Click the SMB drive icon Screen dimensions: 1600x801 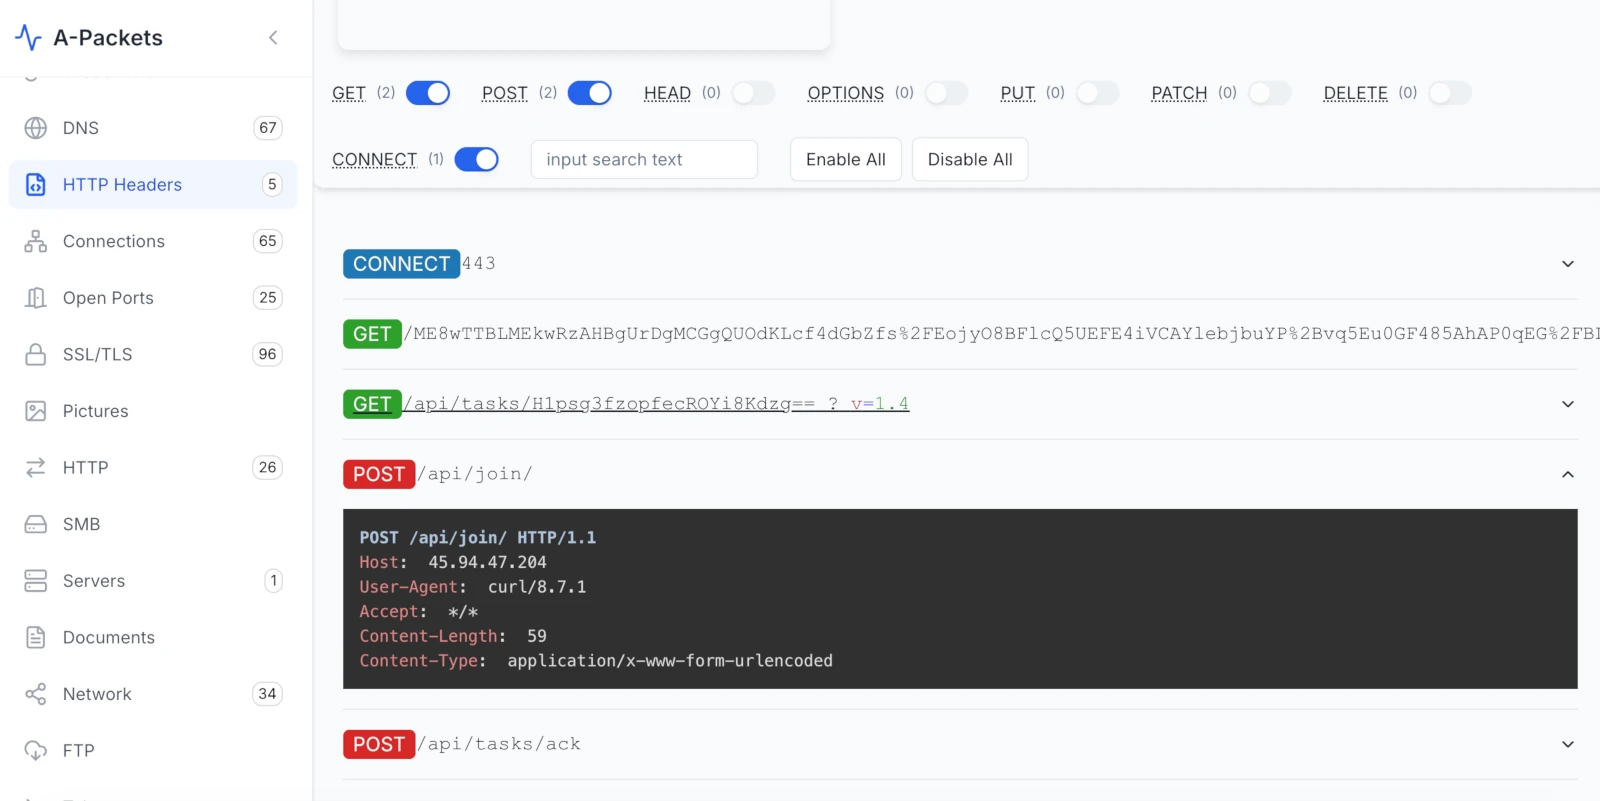pos(36,524)
